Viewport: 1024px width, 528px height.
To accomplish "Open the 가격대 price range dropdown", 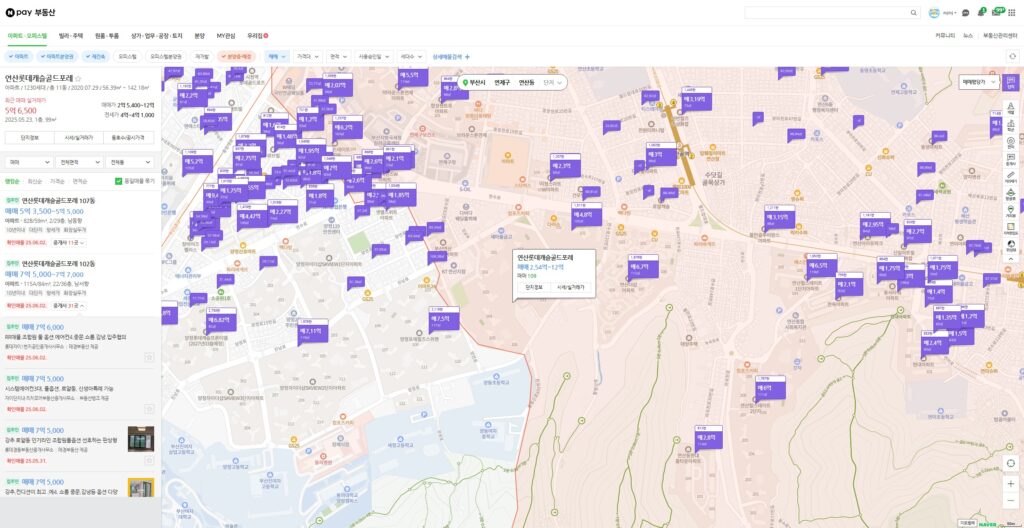I will (x=307, y=57).
